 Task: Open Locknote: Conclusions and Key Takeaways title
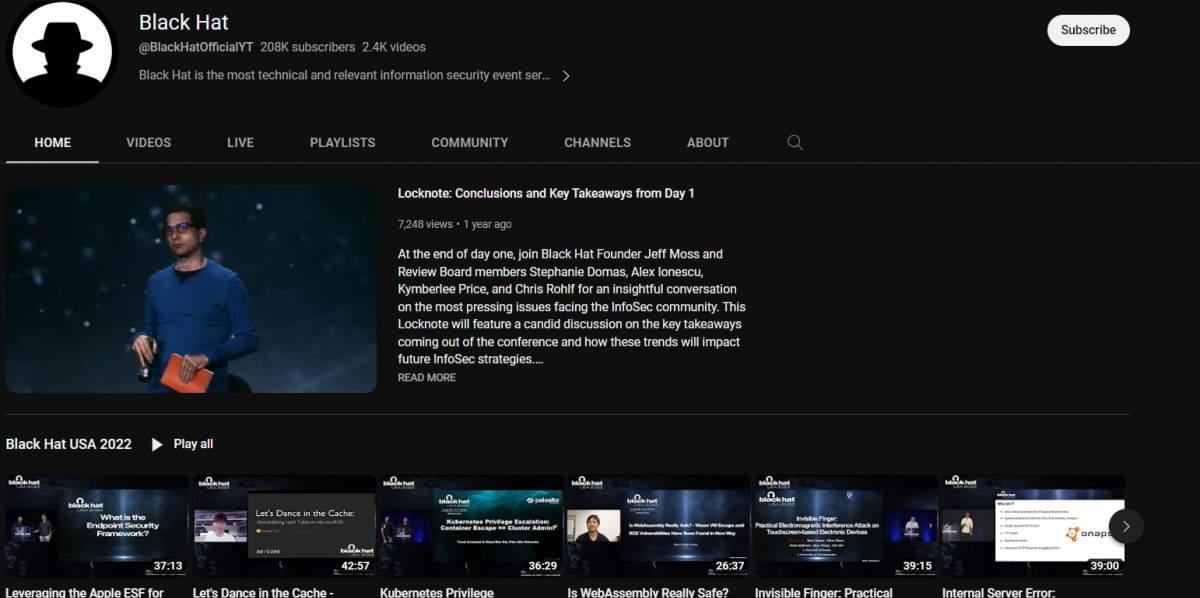[546, 193]
